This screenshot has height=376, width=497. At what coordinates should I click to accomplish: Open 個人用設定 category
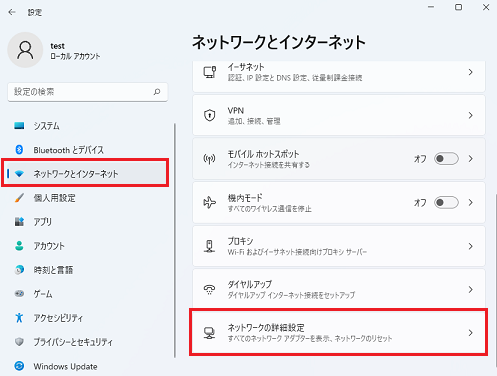[x=87, y=198]
